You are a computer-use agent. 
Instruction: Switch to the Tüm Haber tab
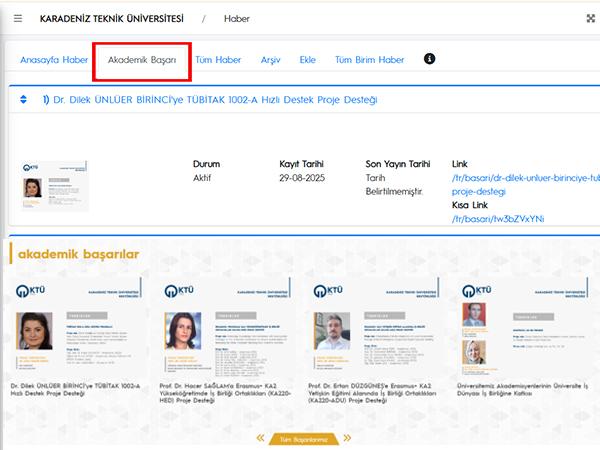point(218,60)
